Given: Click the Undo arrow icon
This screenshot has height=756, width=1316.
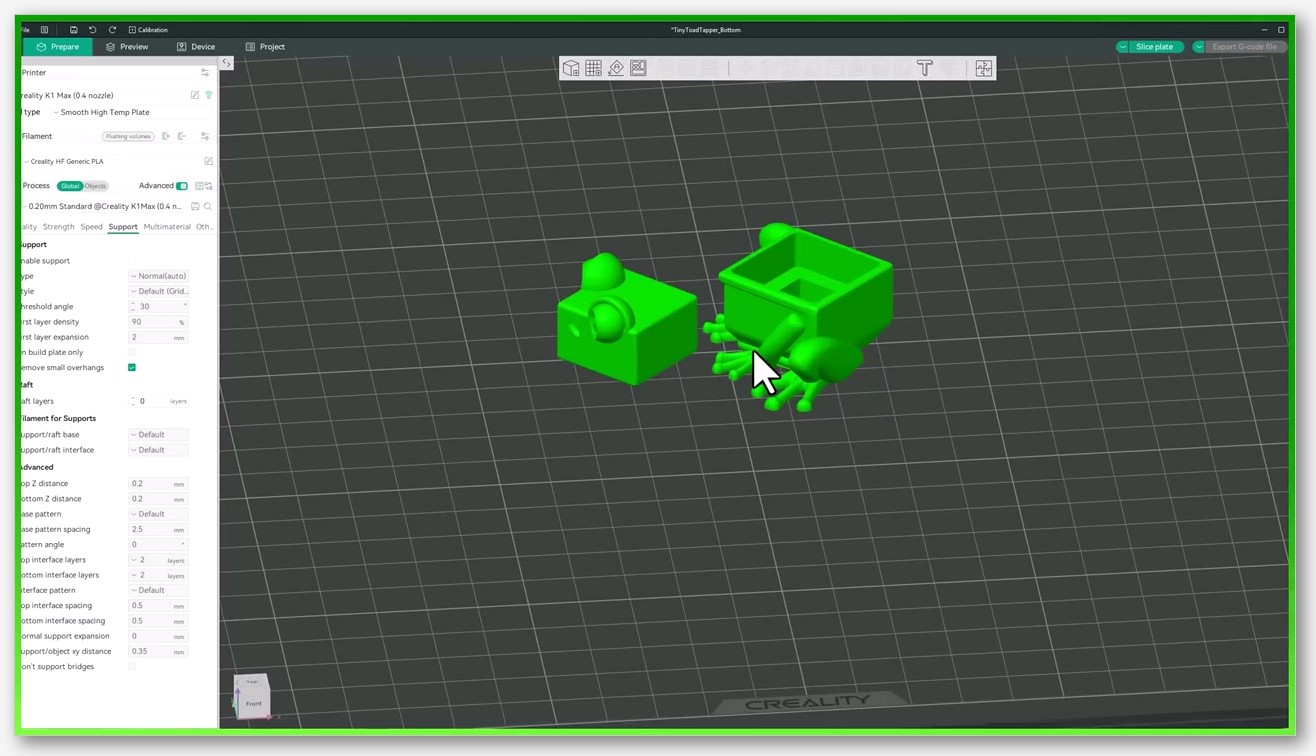Looking at the screenshot, I should coord(92,30).
